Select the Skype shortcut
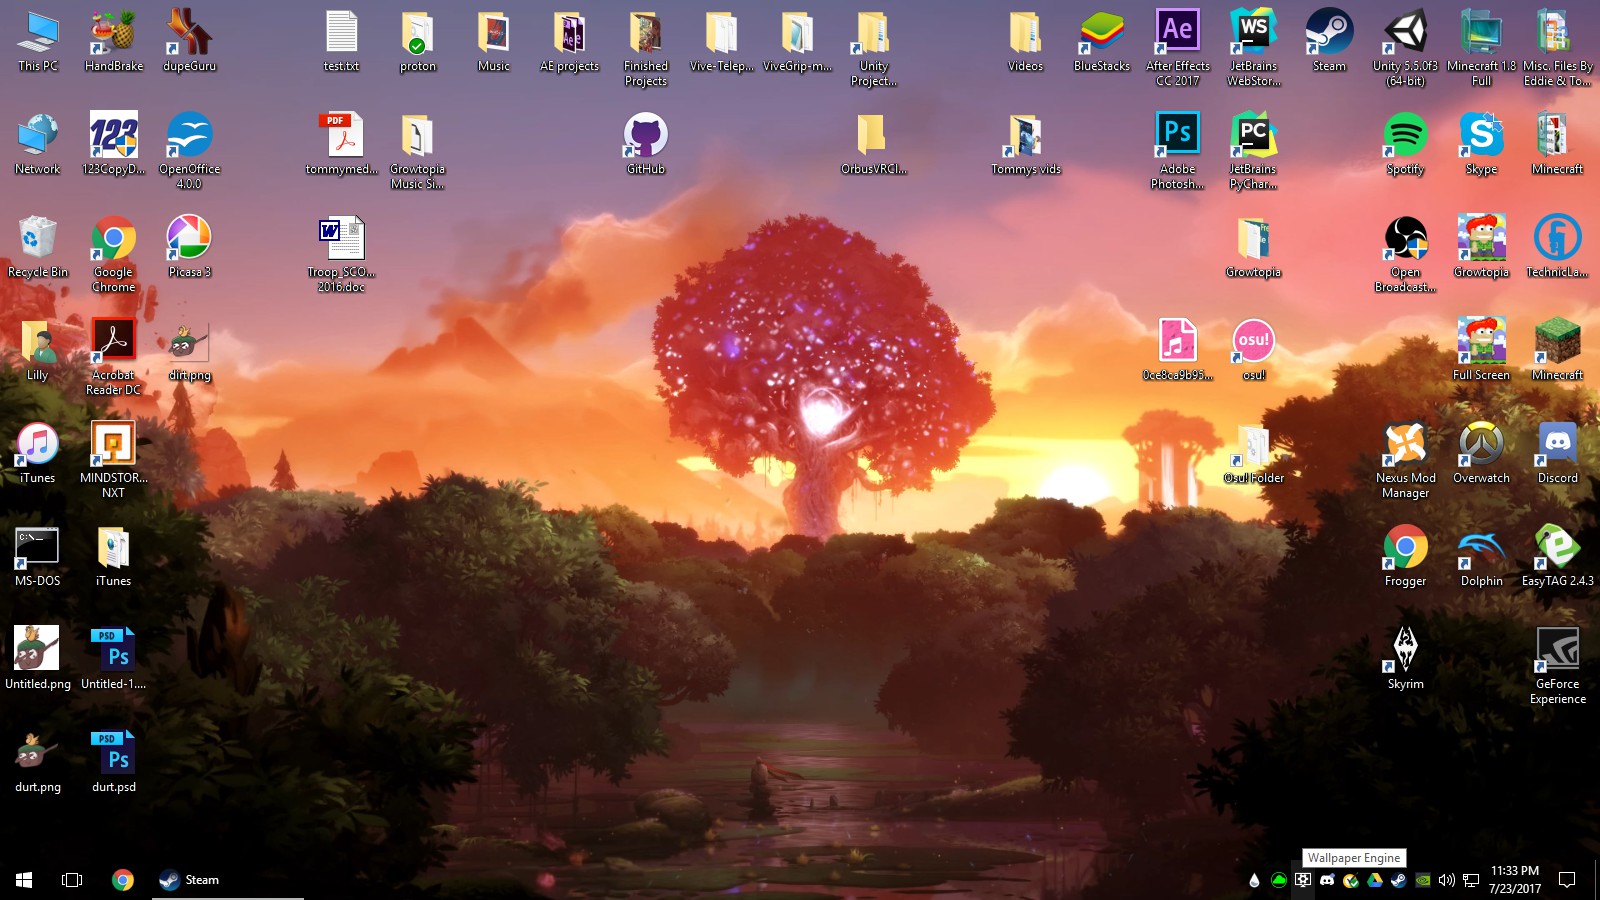1600x900 pixels. [1482, 144]
